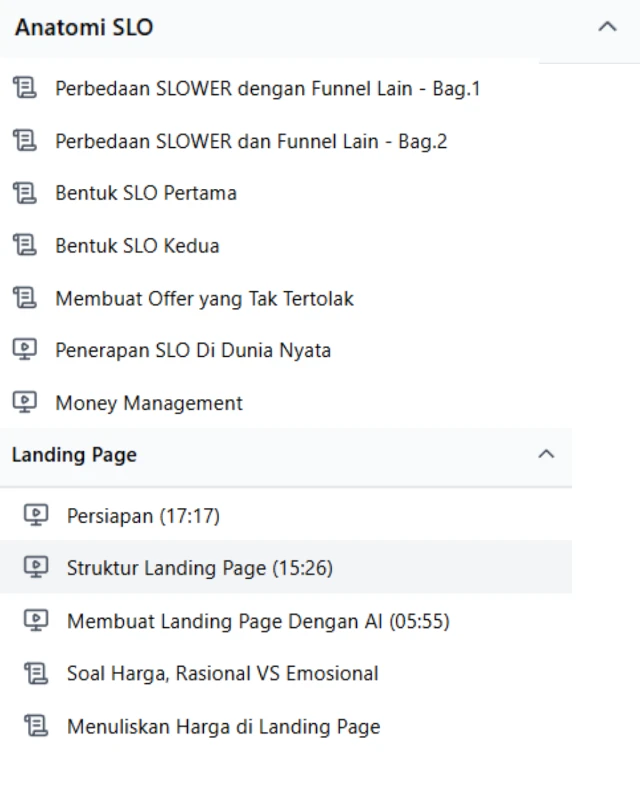Collapse the Anatomi SLO section
640x800 pixels.
coord(606,27)
